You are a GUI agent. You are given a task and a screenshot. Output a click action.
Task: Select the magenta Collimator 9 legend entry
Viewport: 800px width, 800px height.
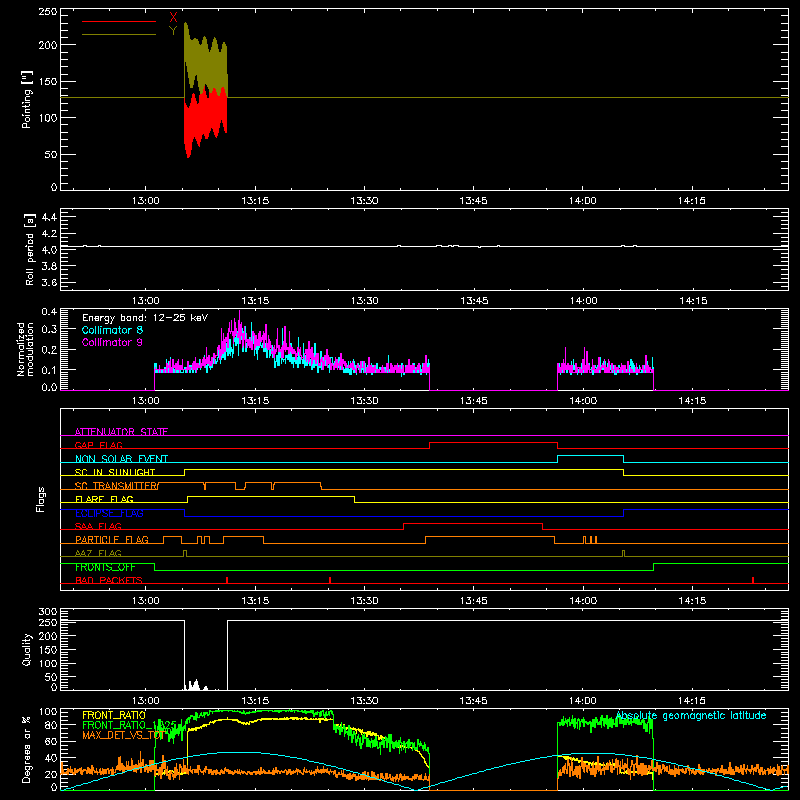click(x=112, y=342)
